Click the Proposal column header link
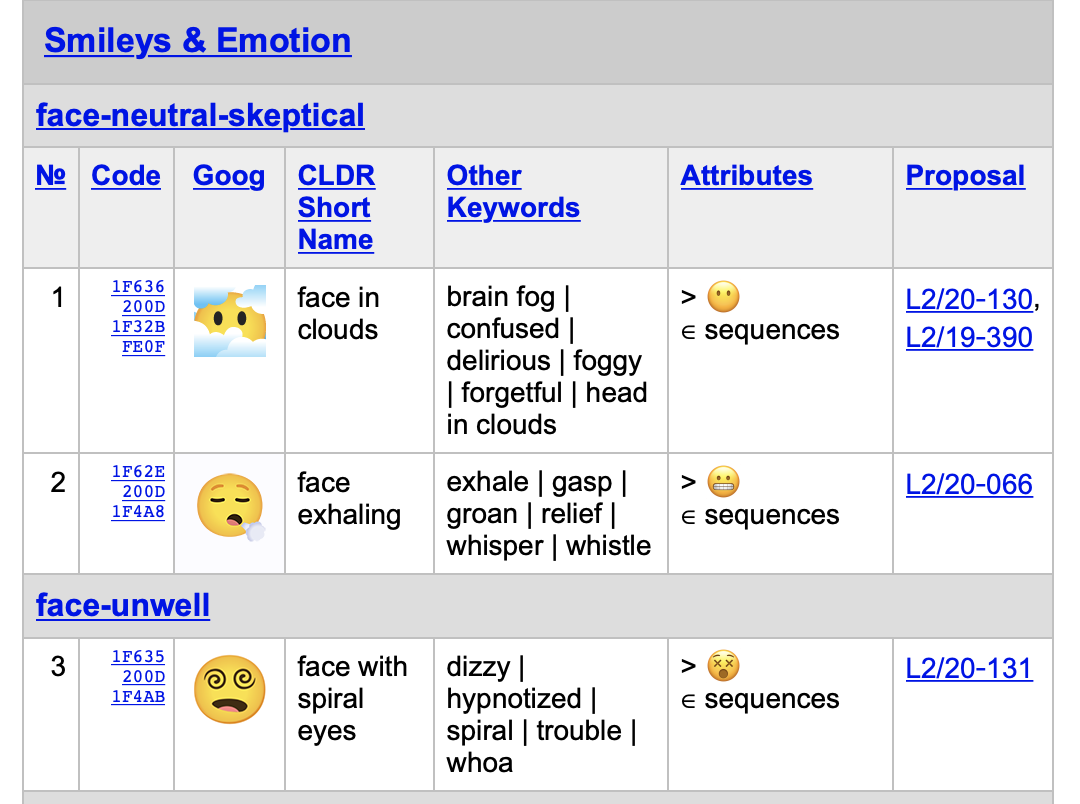1080x804 pixels. click(965, 176)
